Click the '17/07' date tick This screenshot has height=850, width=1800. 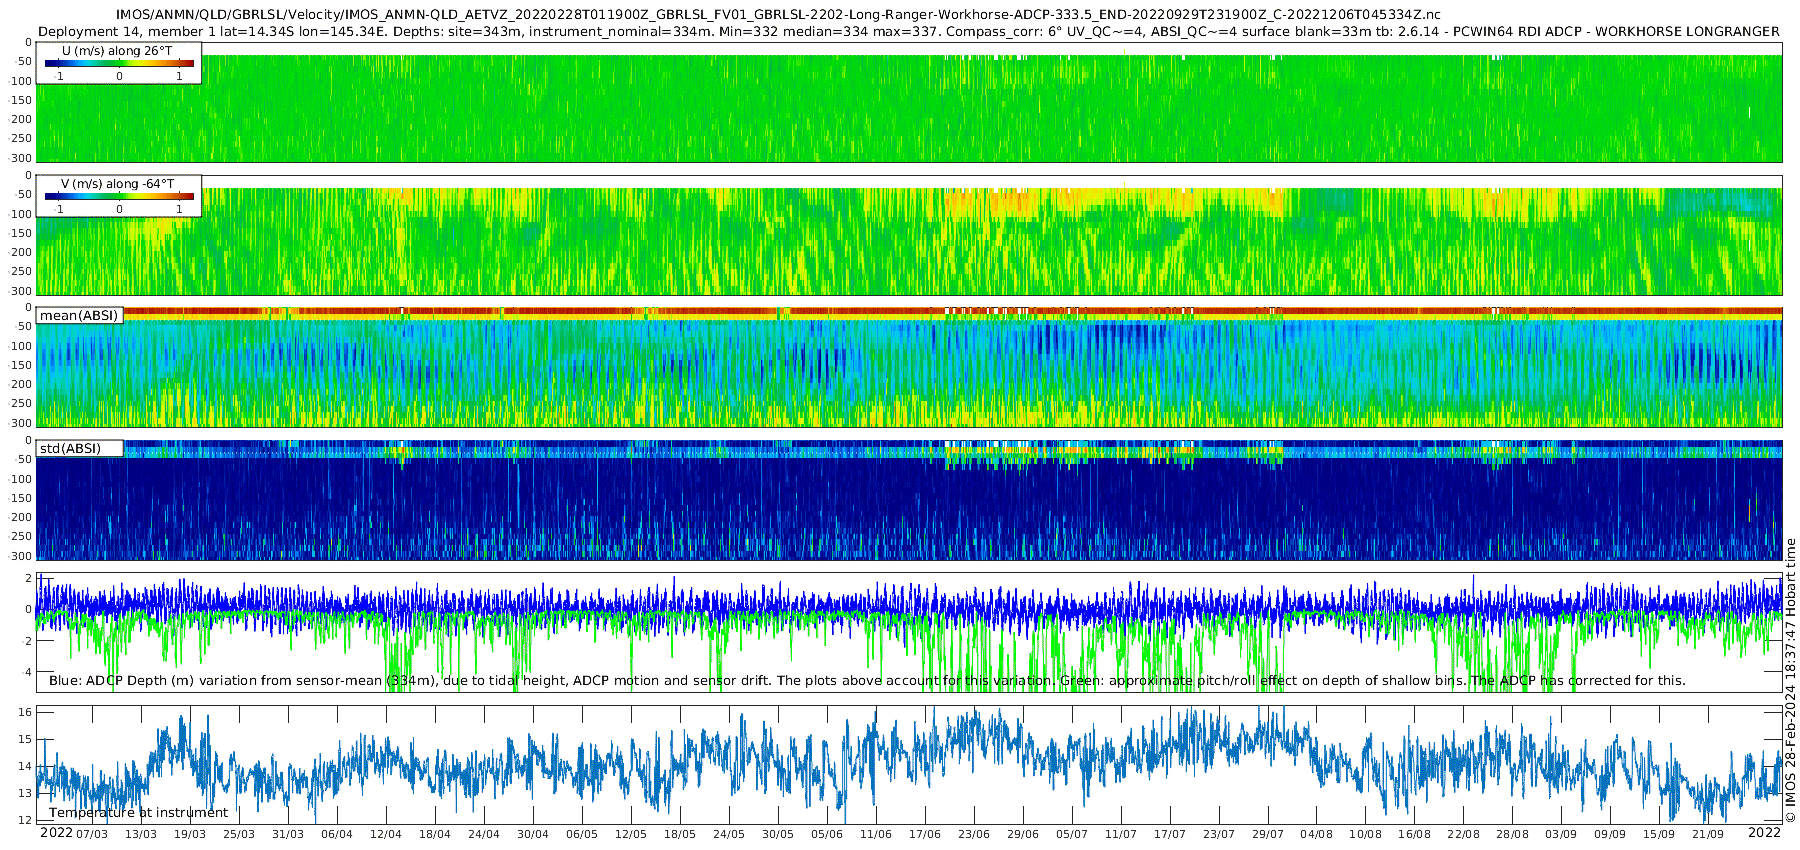click(1170, 835)
